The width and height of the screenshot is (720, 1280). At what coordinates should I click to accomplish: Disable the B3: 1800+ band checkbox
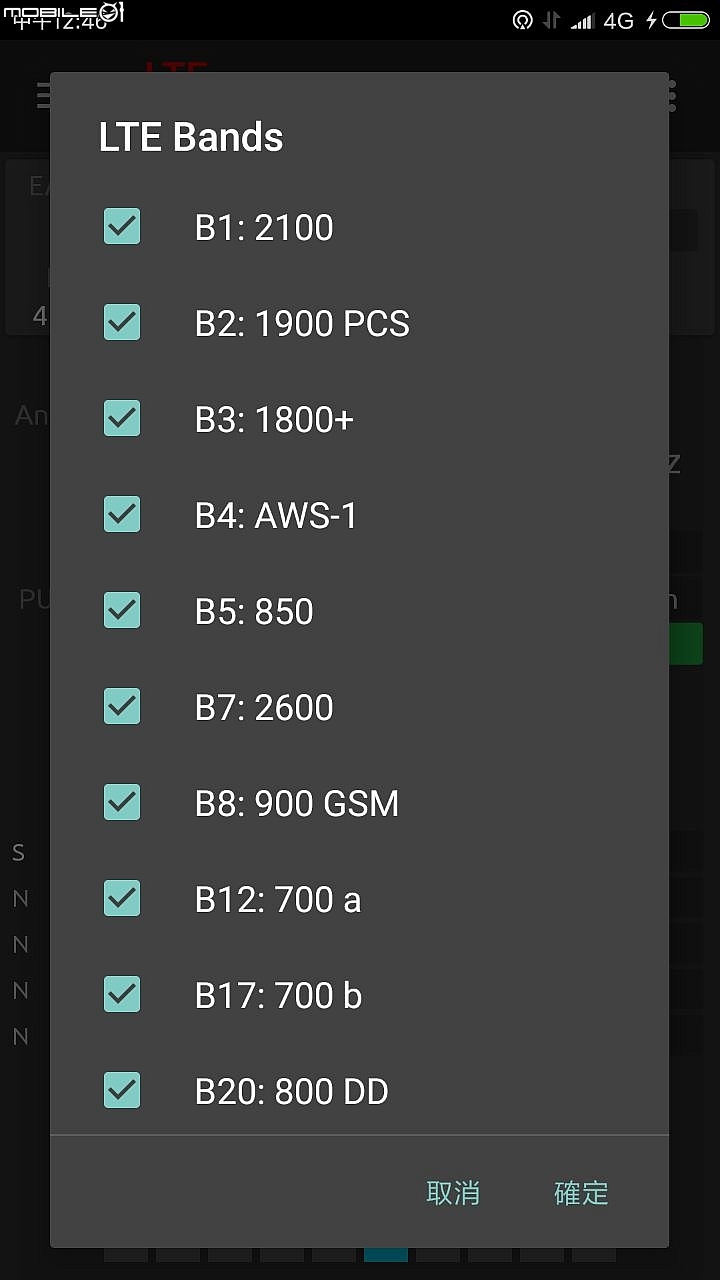tap(122, 419)
